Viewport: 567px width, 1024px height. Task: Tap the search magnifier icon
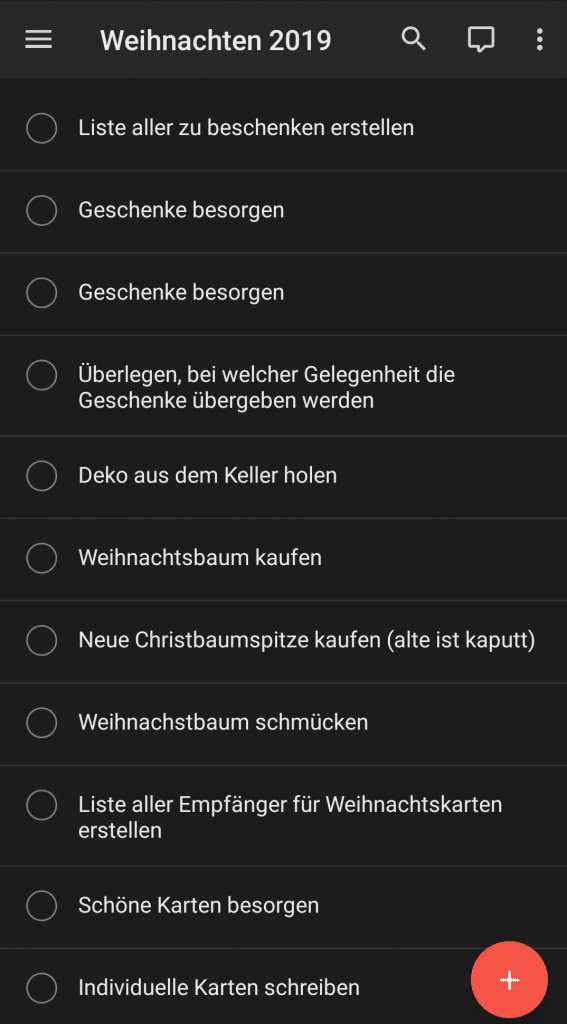pyautogui.click(x=413, y=40)
